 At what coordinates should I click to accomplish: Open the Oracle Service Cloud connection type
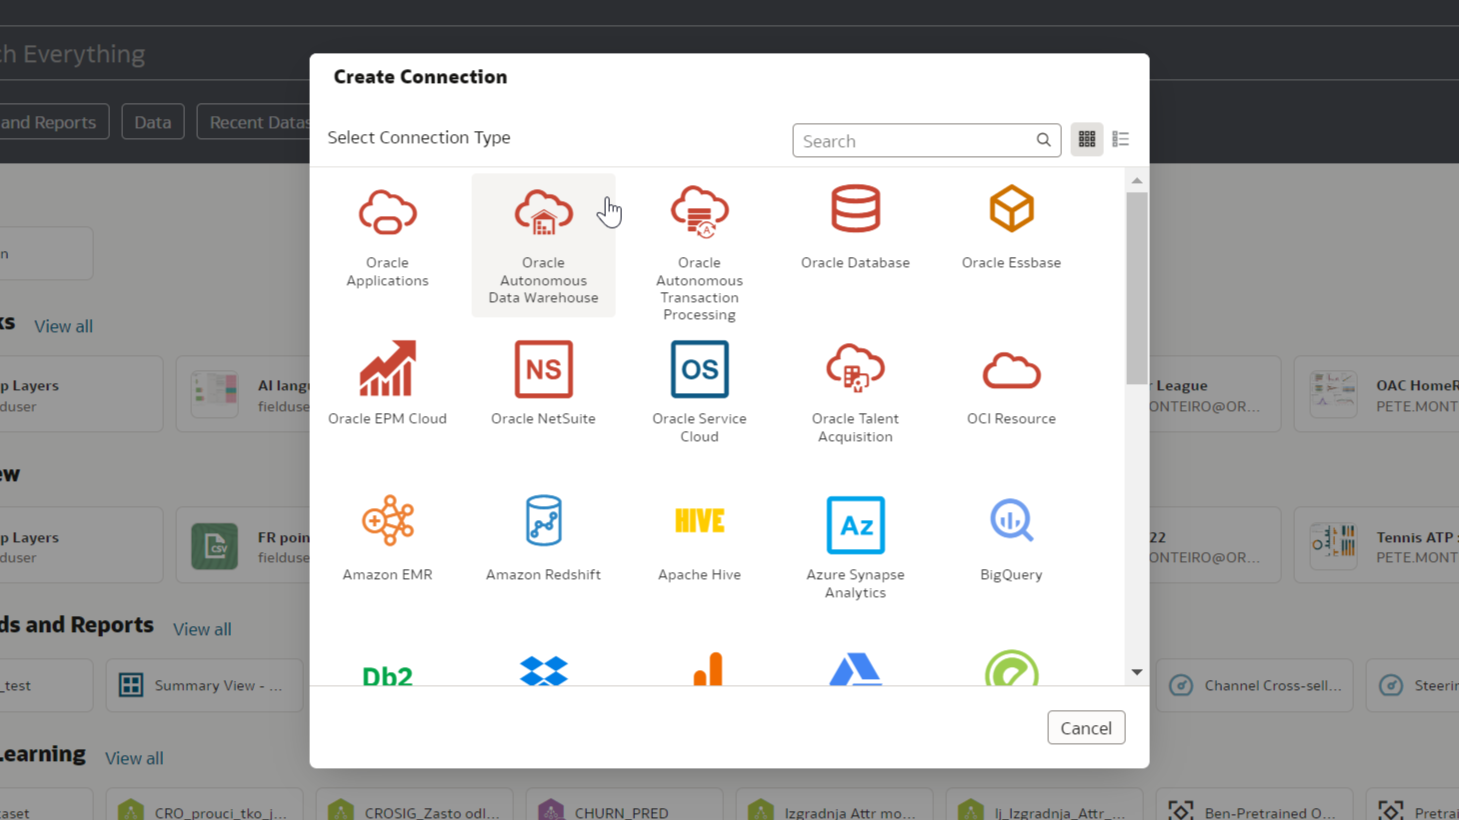tap(699, 393)
